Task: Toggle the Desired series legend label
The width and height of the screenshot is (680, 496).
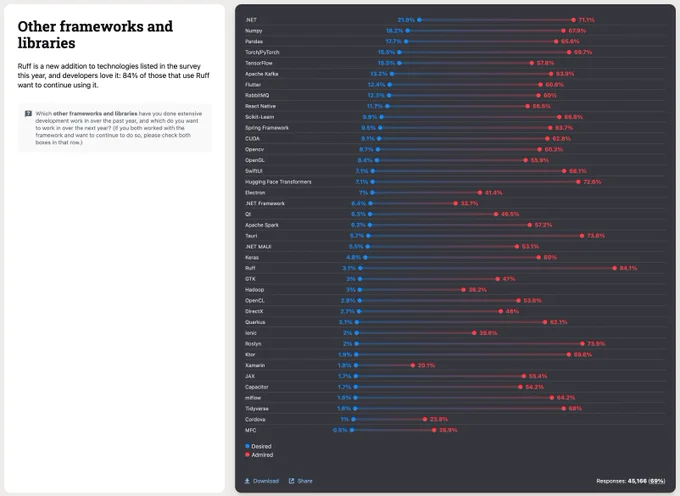Action: (x=261, y=446)
